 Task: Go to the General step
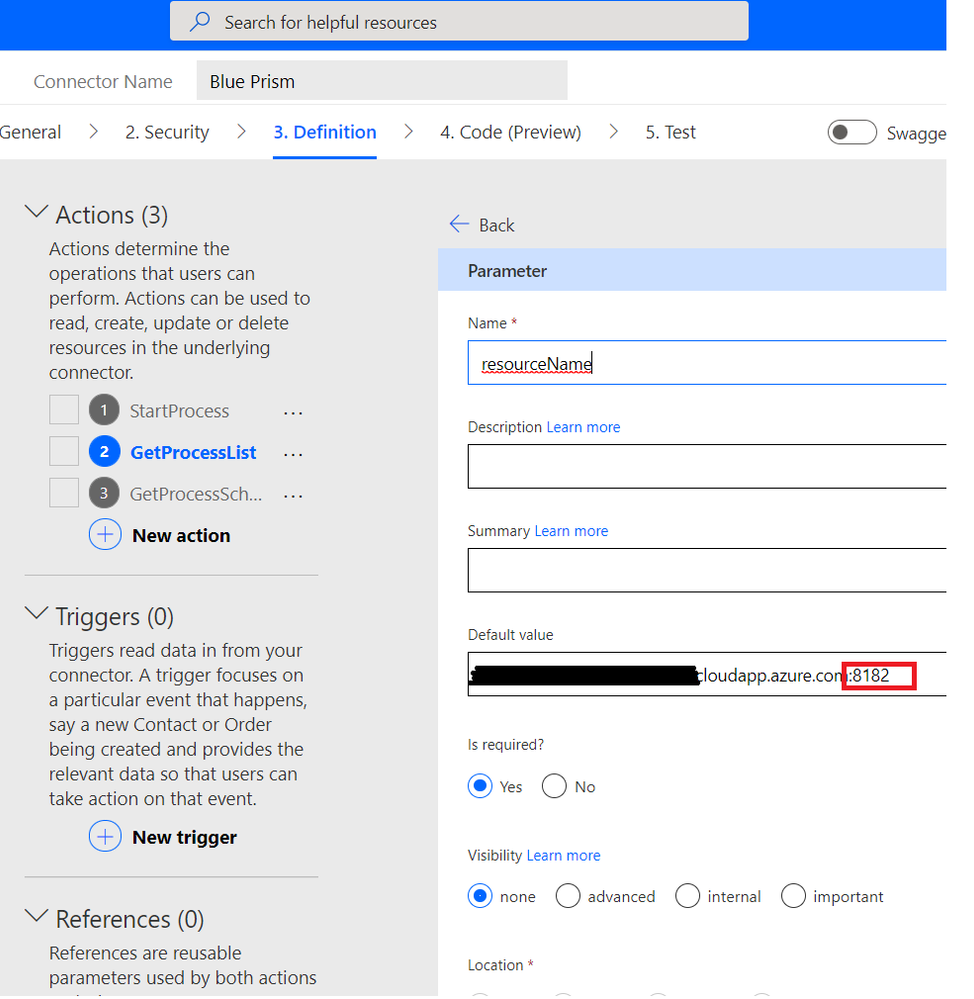point(30,132)
